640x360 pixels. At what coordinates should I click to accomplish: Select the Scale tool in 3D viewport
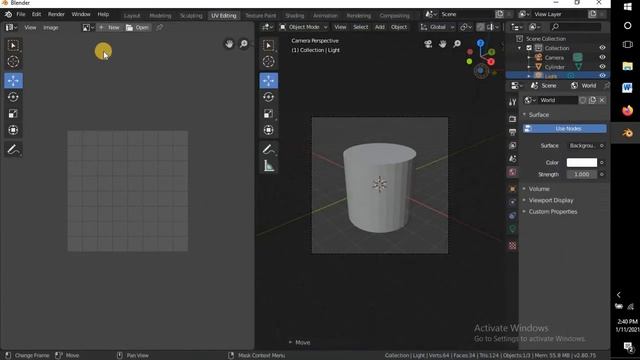pyautogui.click(x=269, y=113)
